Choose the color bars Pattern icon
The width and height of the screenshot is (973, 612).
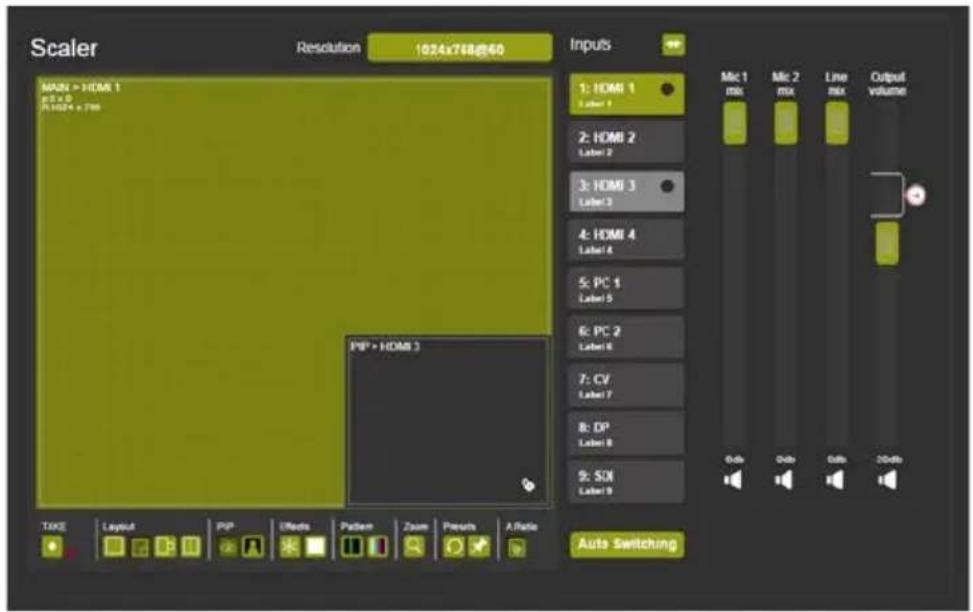(378, 547)
